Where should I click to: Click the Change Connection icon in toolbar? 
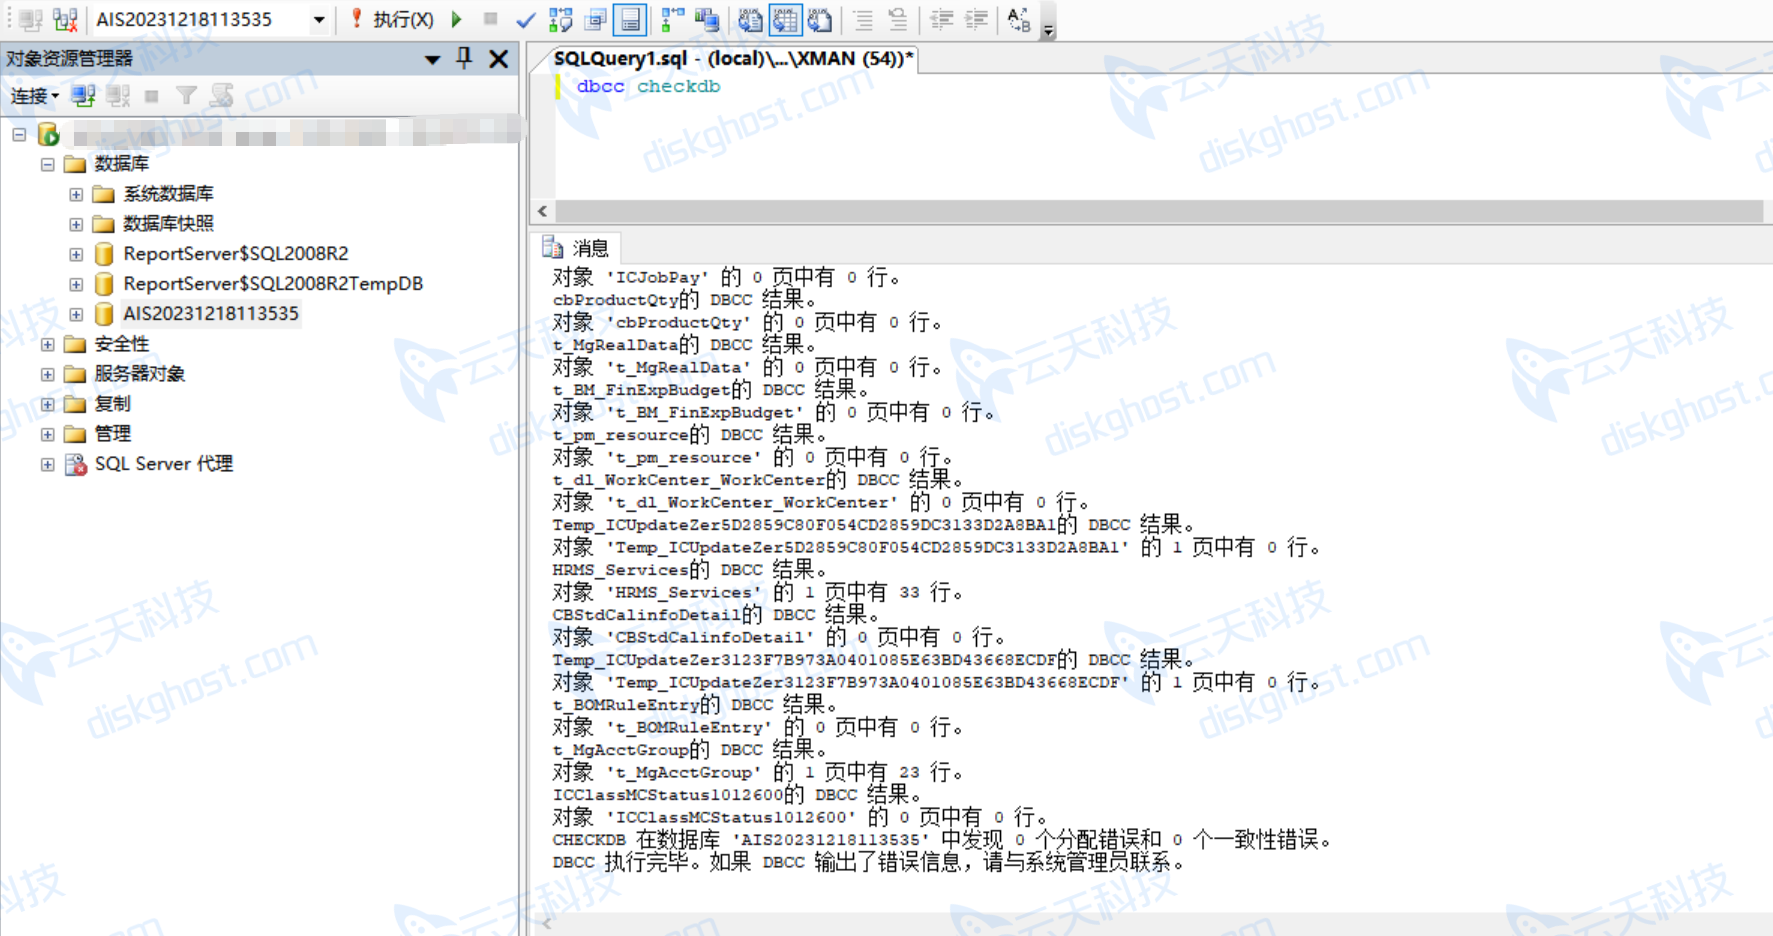(66, 19)
